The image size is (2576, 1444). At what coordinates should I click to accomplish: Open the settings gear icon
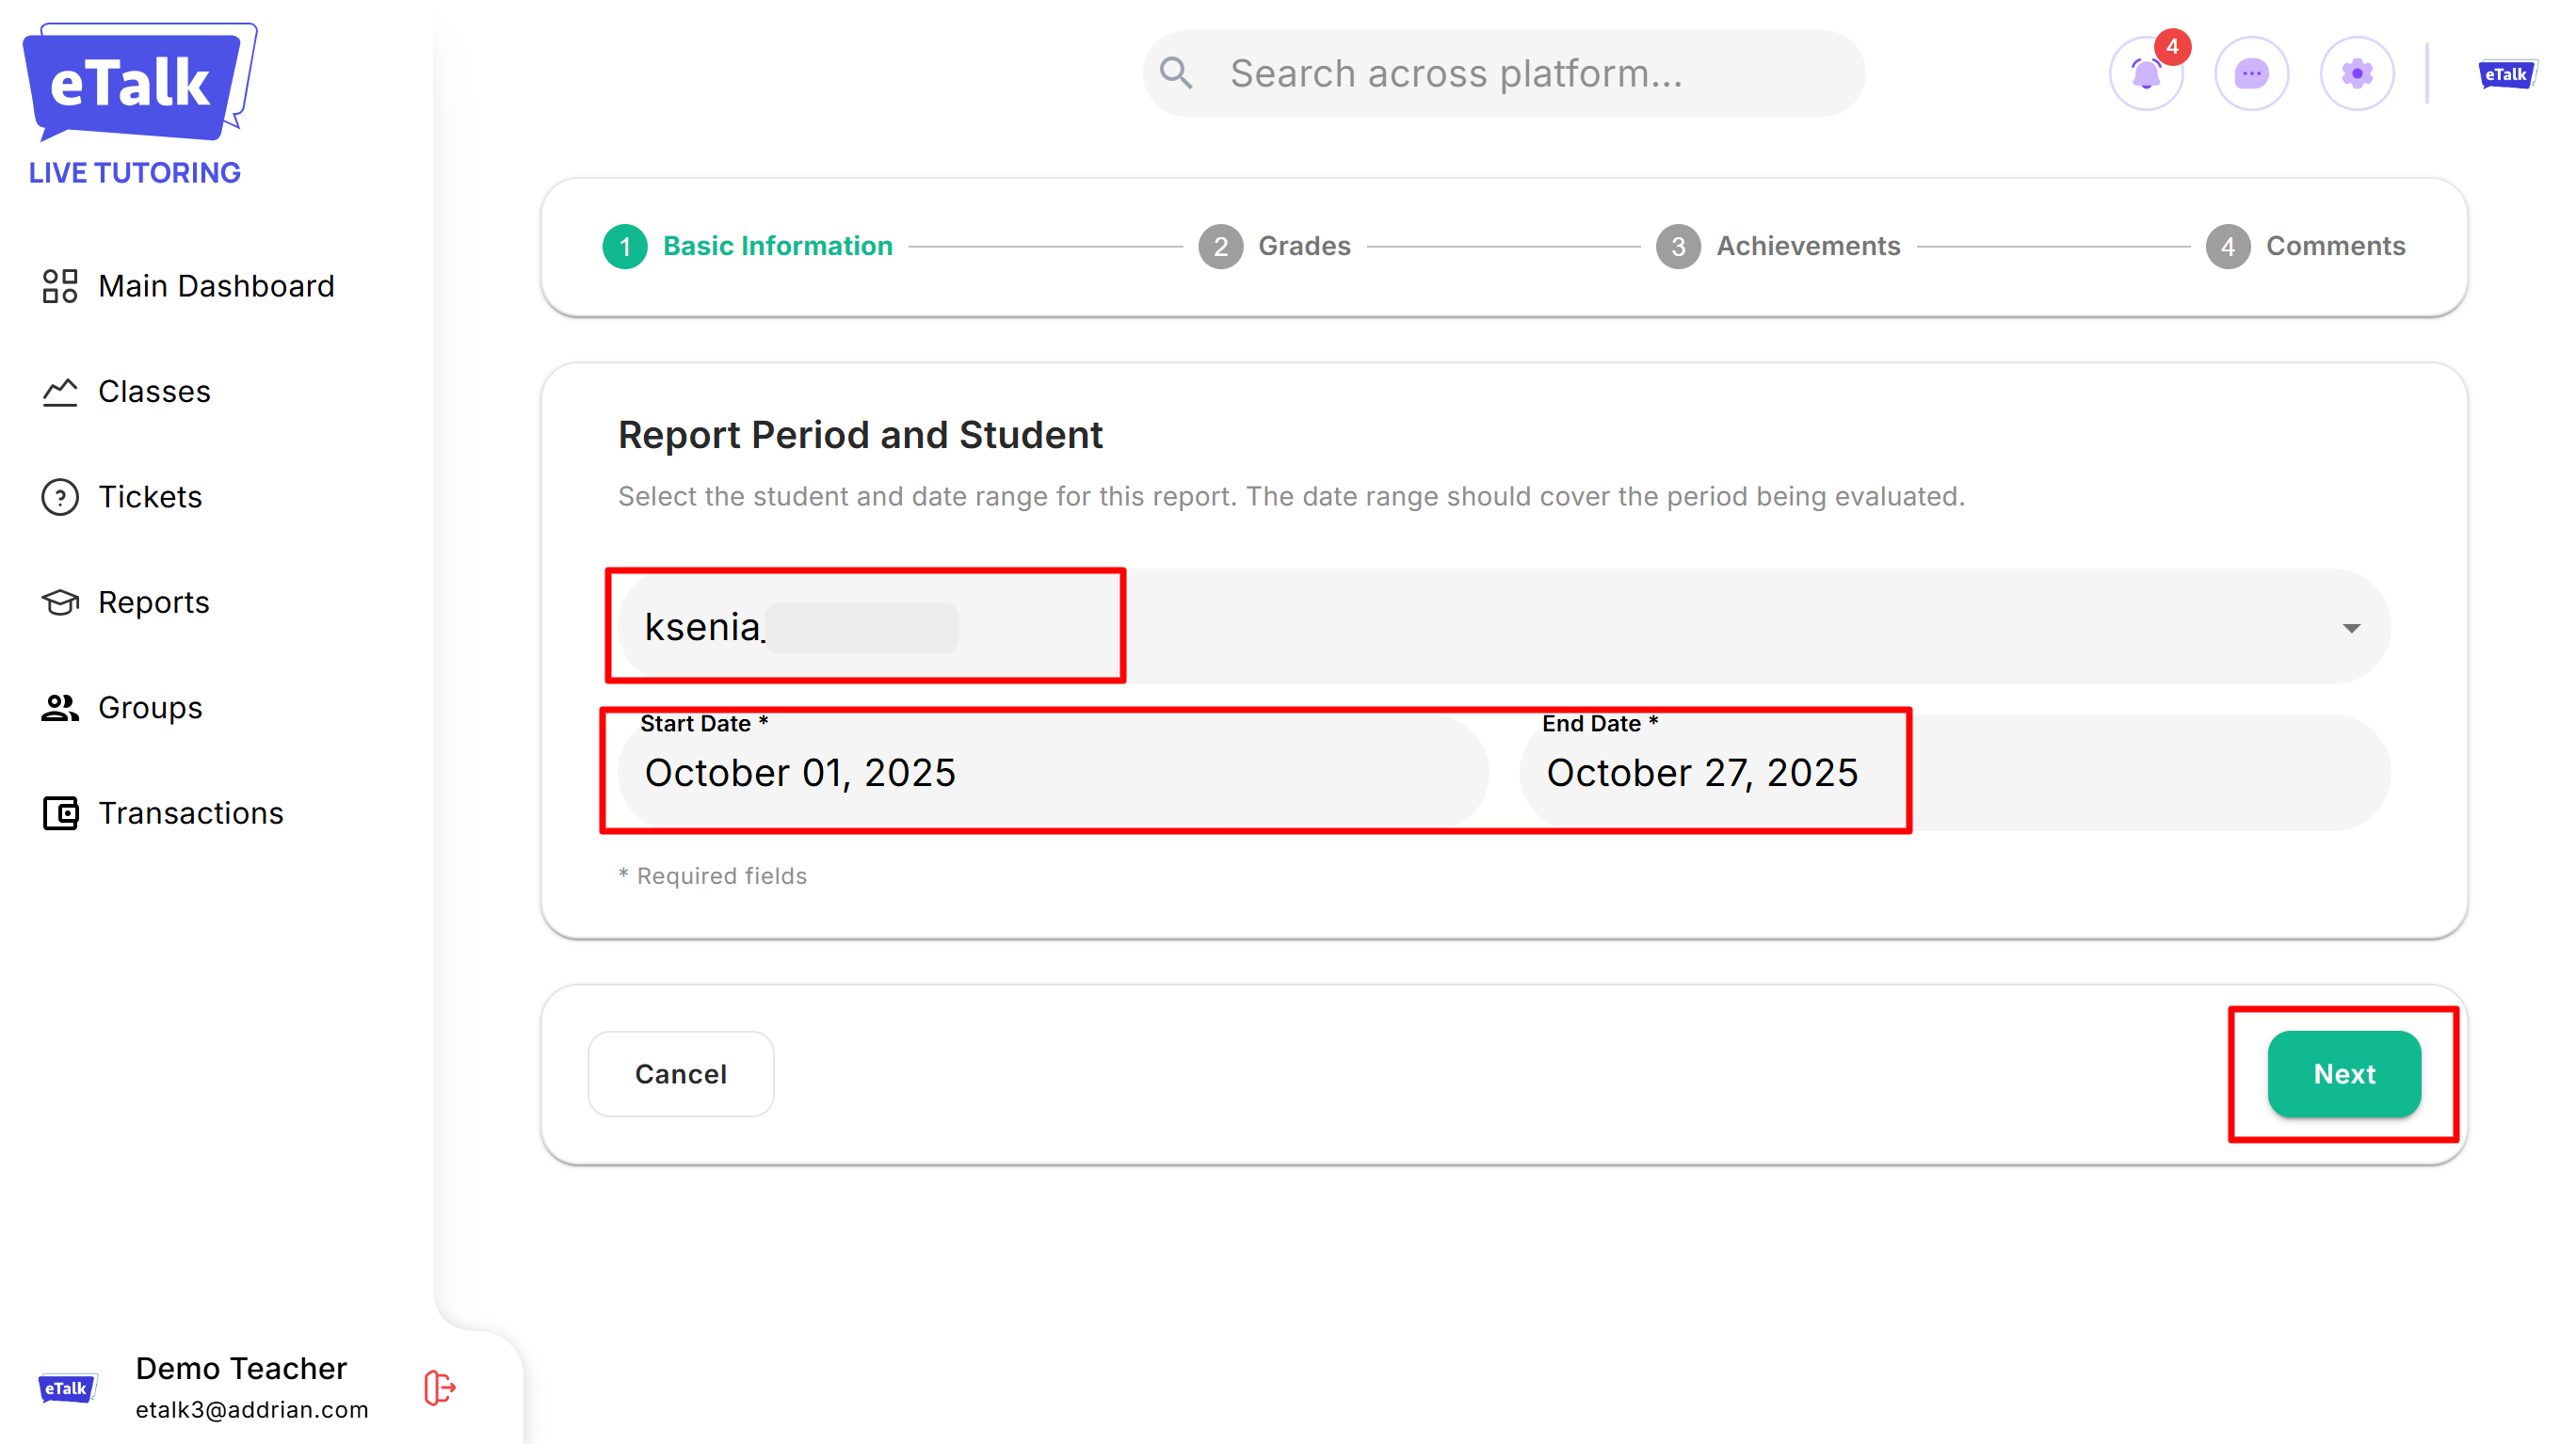pyautogui.click(x=2356, y=74)
